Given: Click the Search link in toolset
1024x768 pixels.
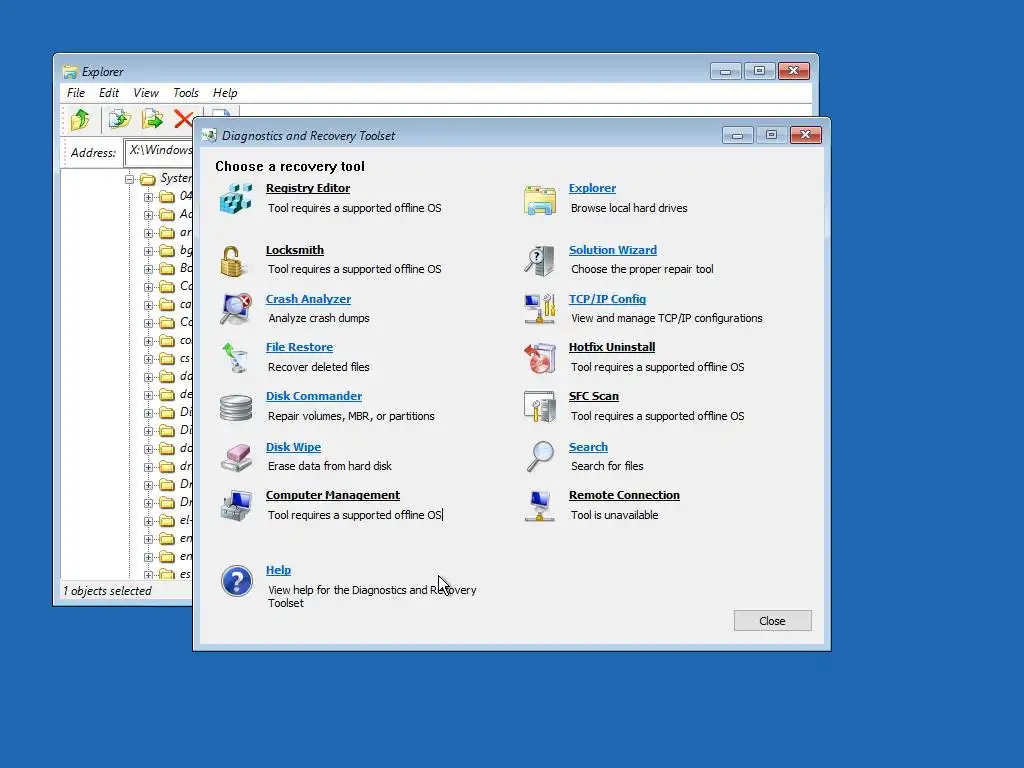Looking at the screenshot, I should [588, 447].
